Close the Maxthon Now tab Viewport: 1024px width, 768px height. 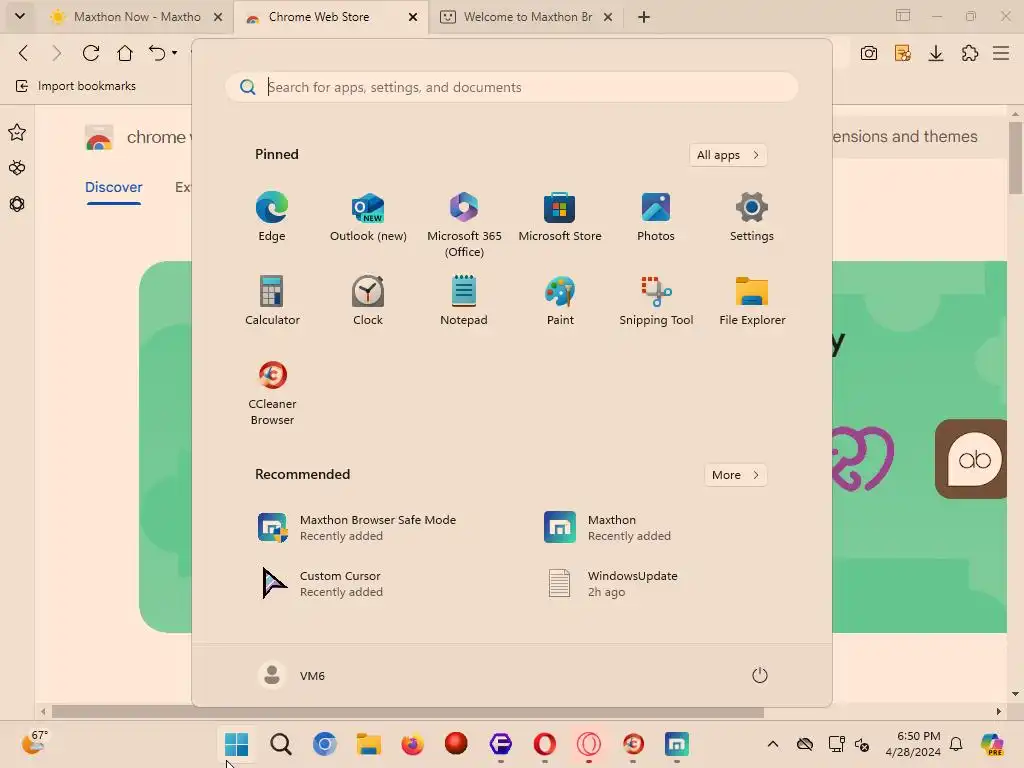click(218, 18)
